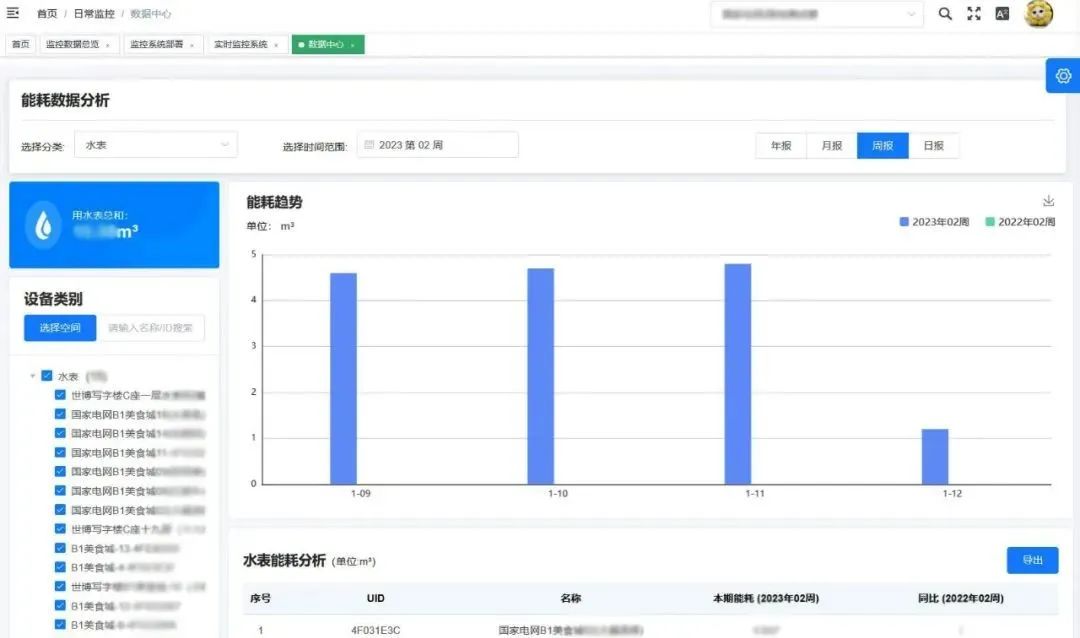This screenshot has width=1080, height=638.
Task: Close the 实时监控系统 tab
Action: [x=276, y=45]
